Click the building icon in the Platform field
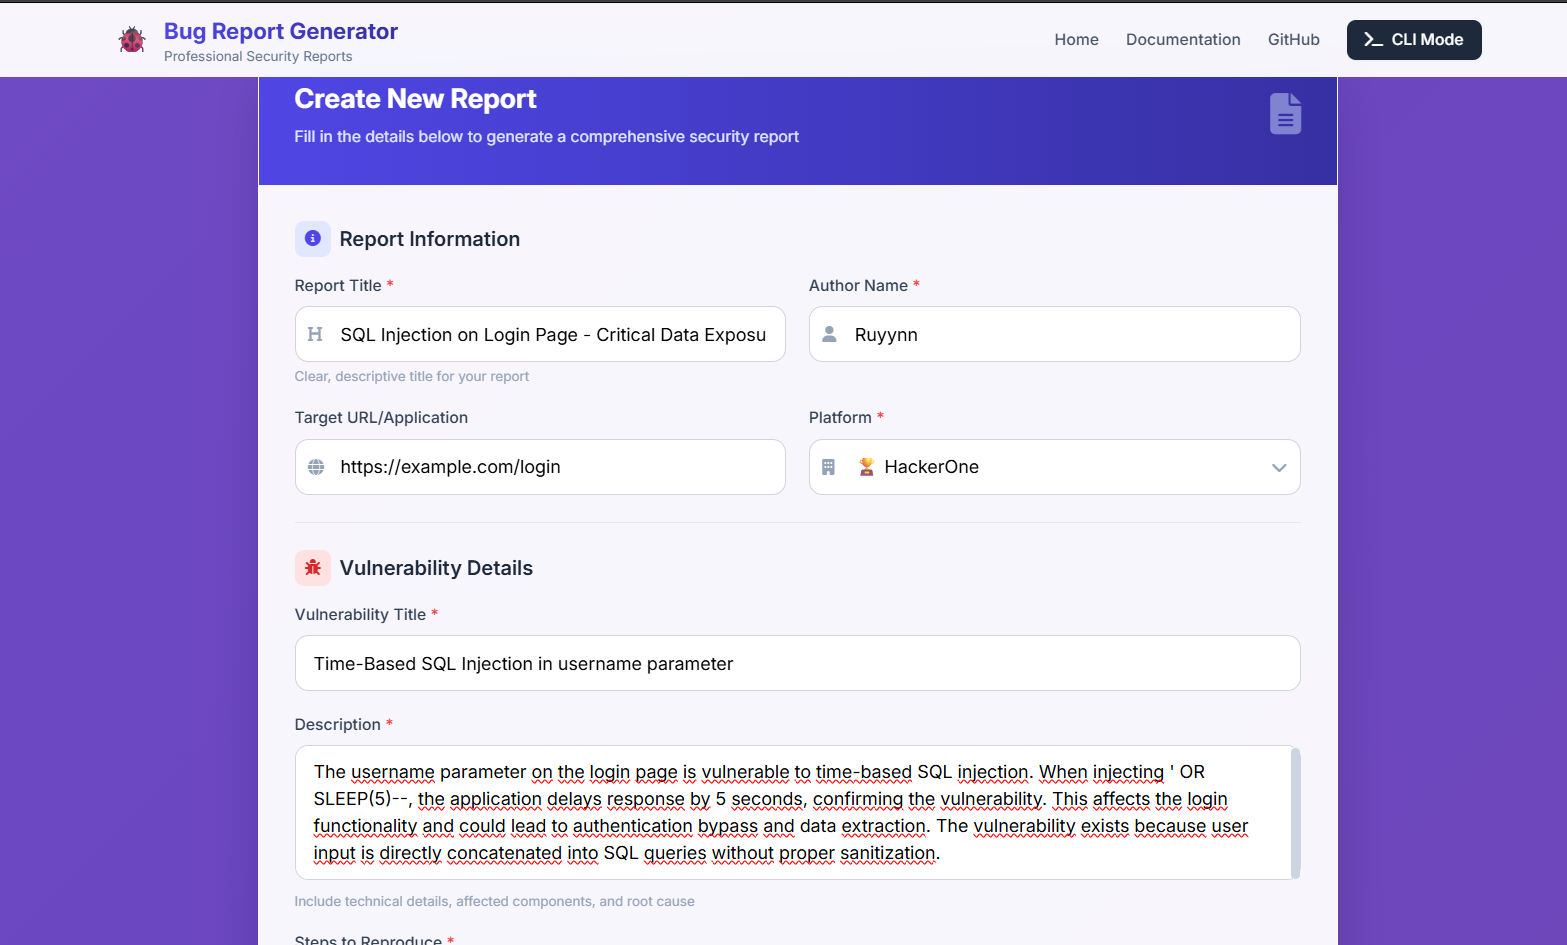 (x=828, y=467)
